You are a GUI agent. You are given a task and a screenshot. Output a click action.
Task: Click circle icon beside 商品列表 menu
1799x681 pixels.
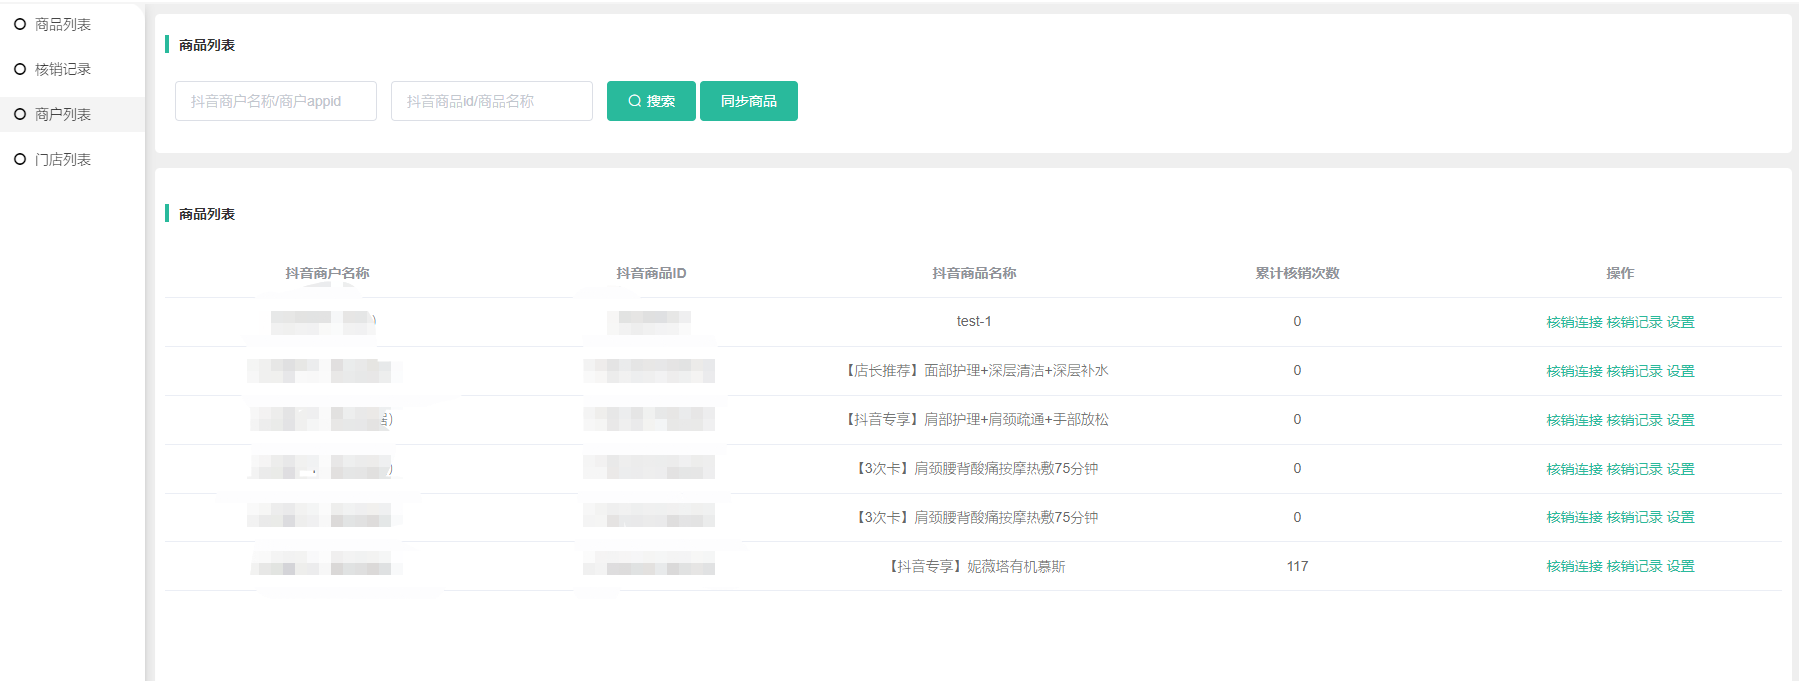tap(20, 24)
